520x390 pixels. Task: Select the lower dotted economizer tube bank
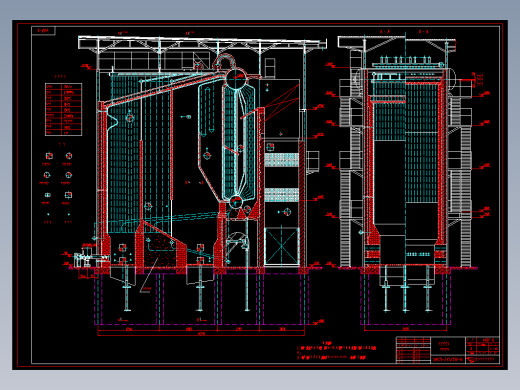282,195
